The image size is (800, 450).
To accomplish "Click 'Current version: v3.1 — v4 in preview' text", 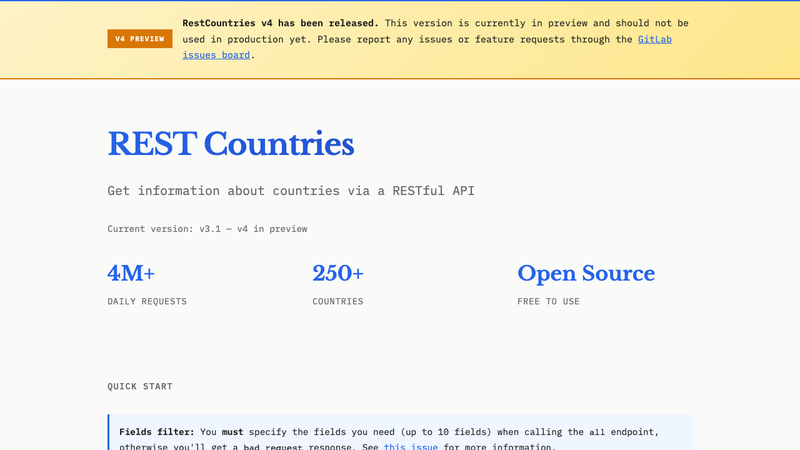I will 207,229.
